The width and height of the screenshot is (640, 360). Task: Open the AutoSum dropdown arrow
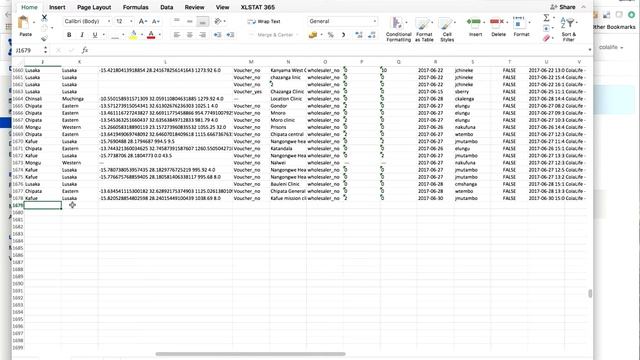(x=553, y=18)
